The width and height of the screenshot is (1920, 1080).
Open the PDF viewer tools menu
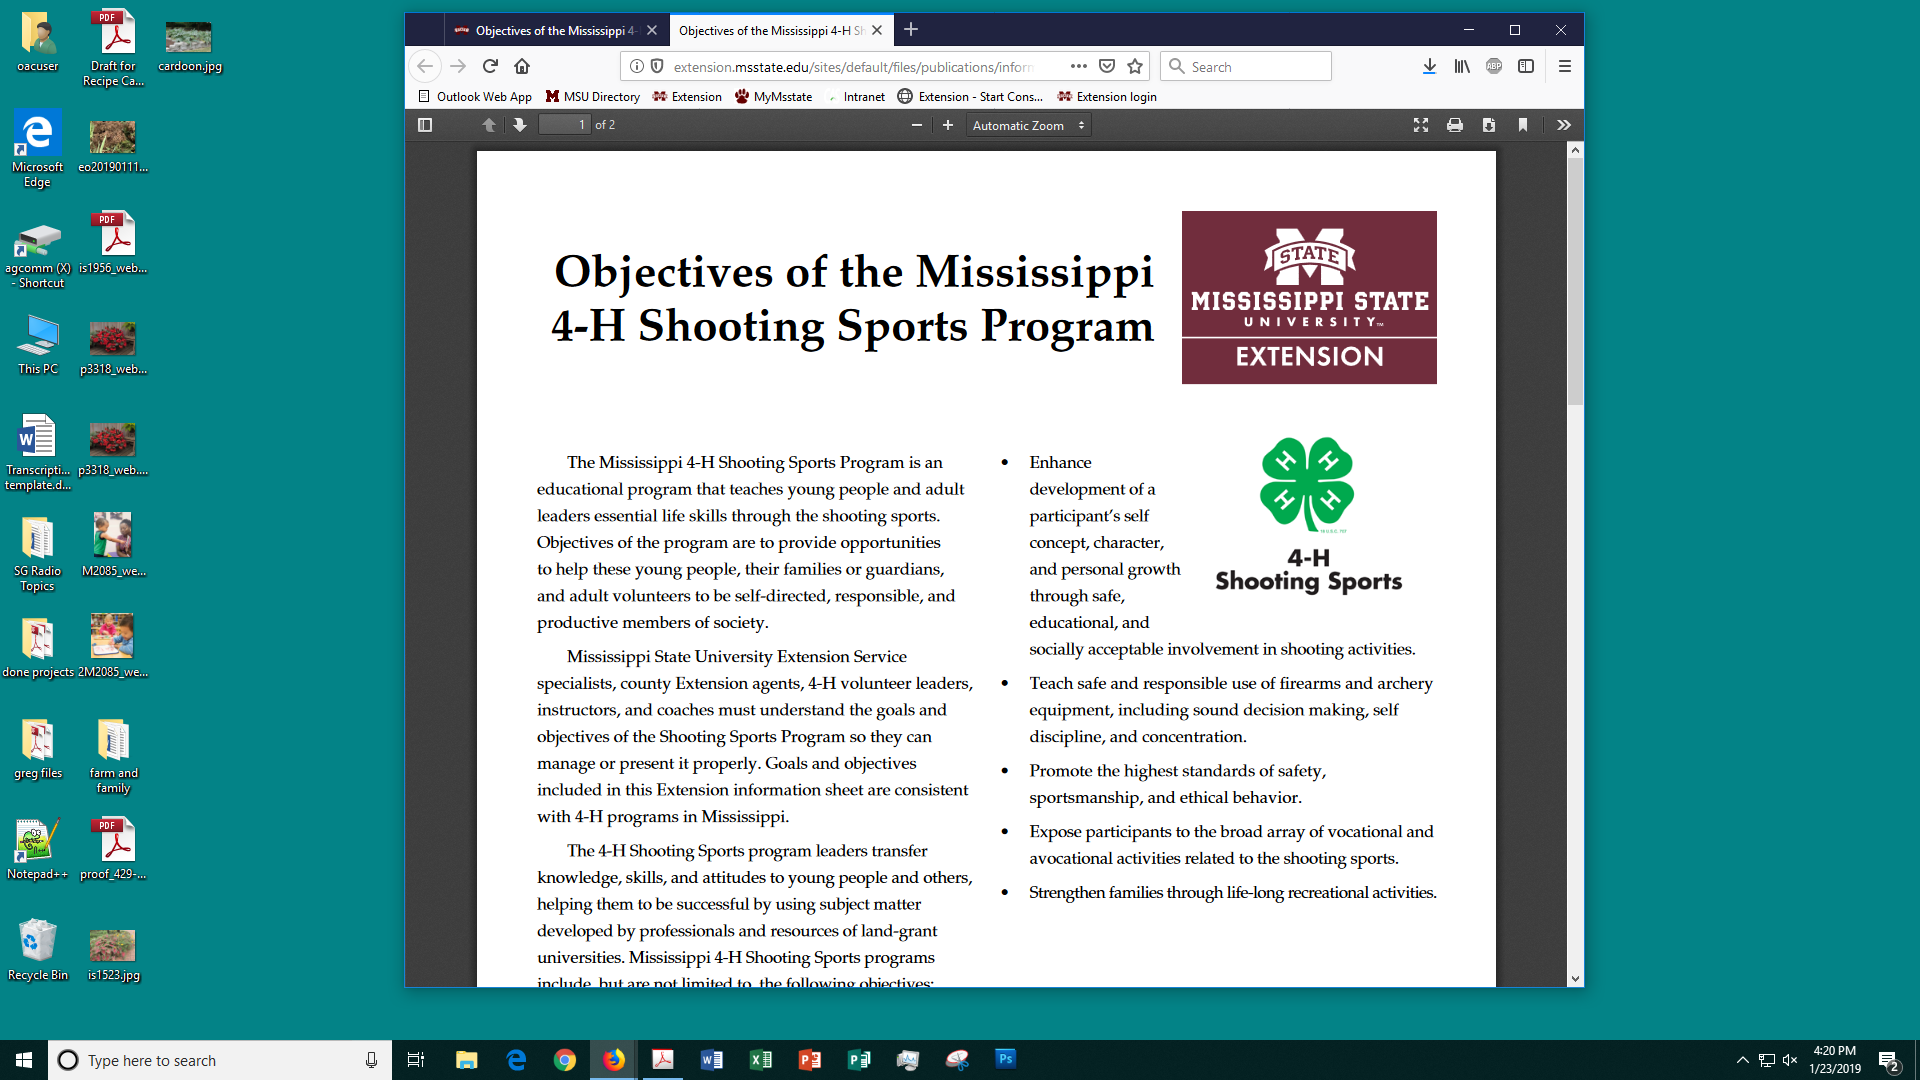[1564, 125]
